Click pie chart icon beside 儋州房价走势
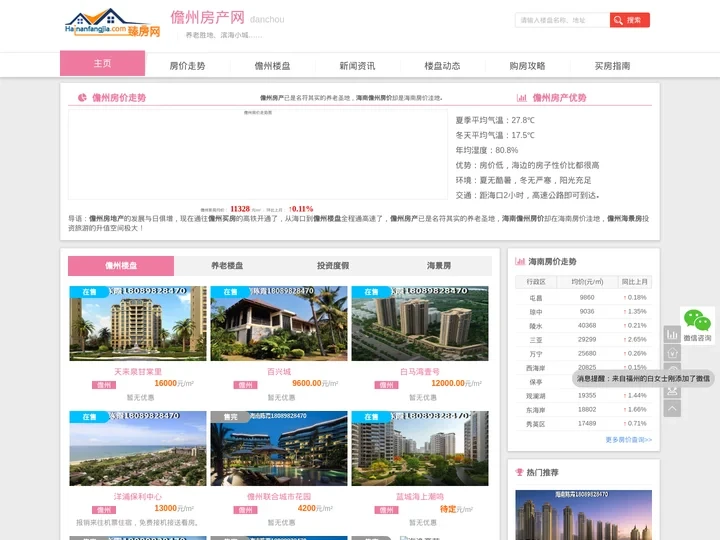720x540 pixels. (82, 97)
